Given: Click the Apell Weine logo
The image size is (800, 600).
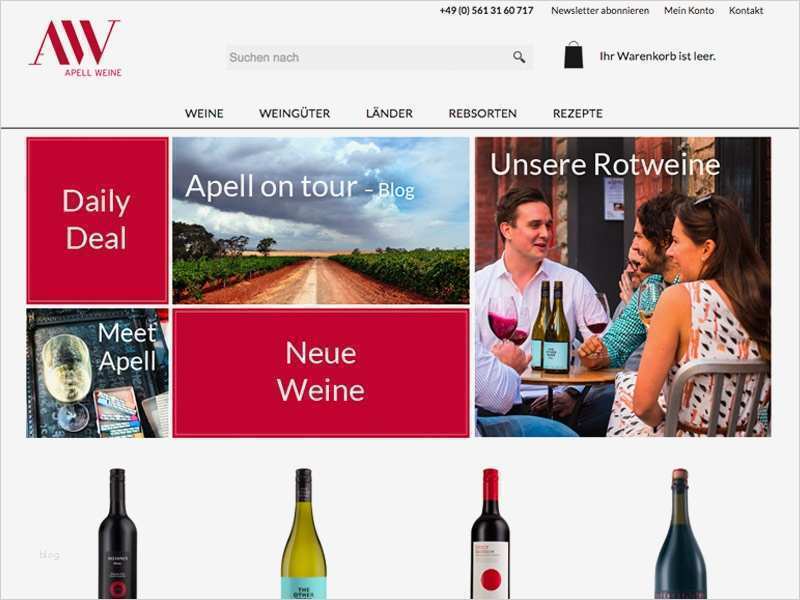Looking at the screenshot, I should point(76,48).
